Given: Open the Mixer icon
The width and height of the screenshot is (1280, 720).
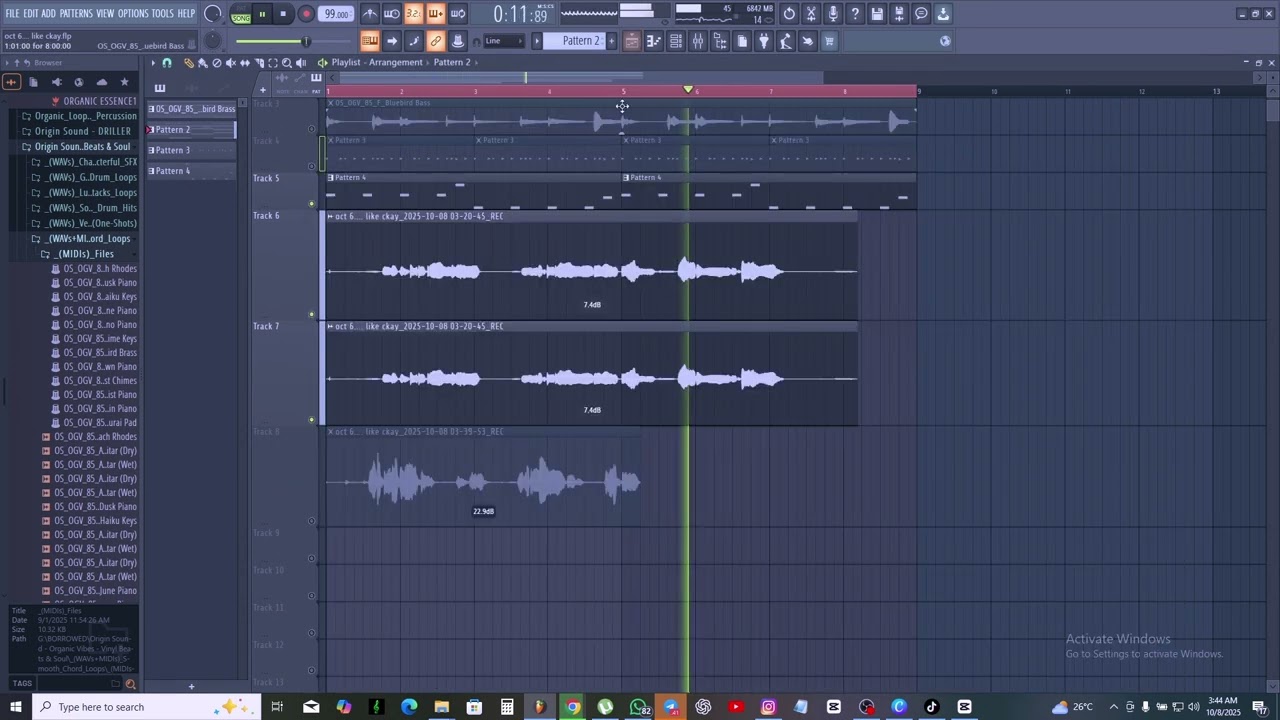Looking at the screenshot, I should (x=698, y=41).
